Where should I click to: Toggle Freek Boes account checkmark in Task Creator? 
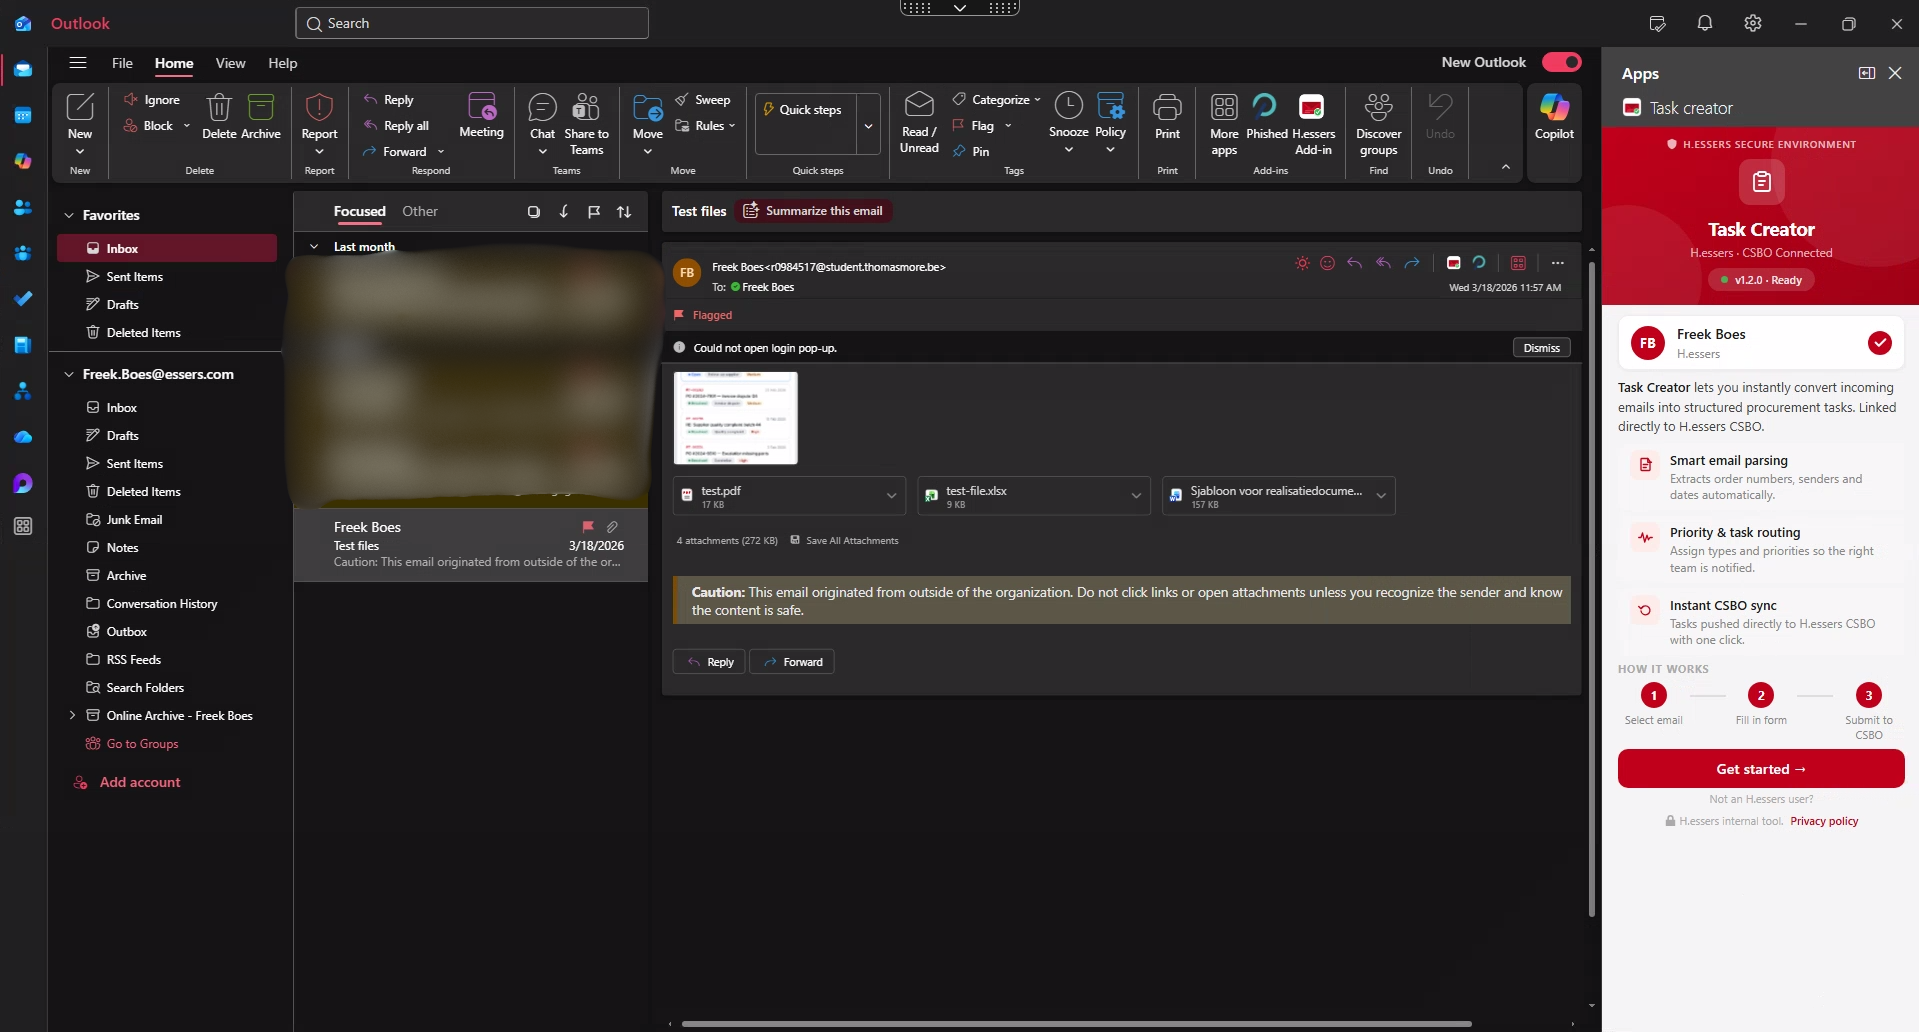pos(1879,343)
